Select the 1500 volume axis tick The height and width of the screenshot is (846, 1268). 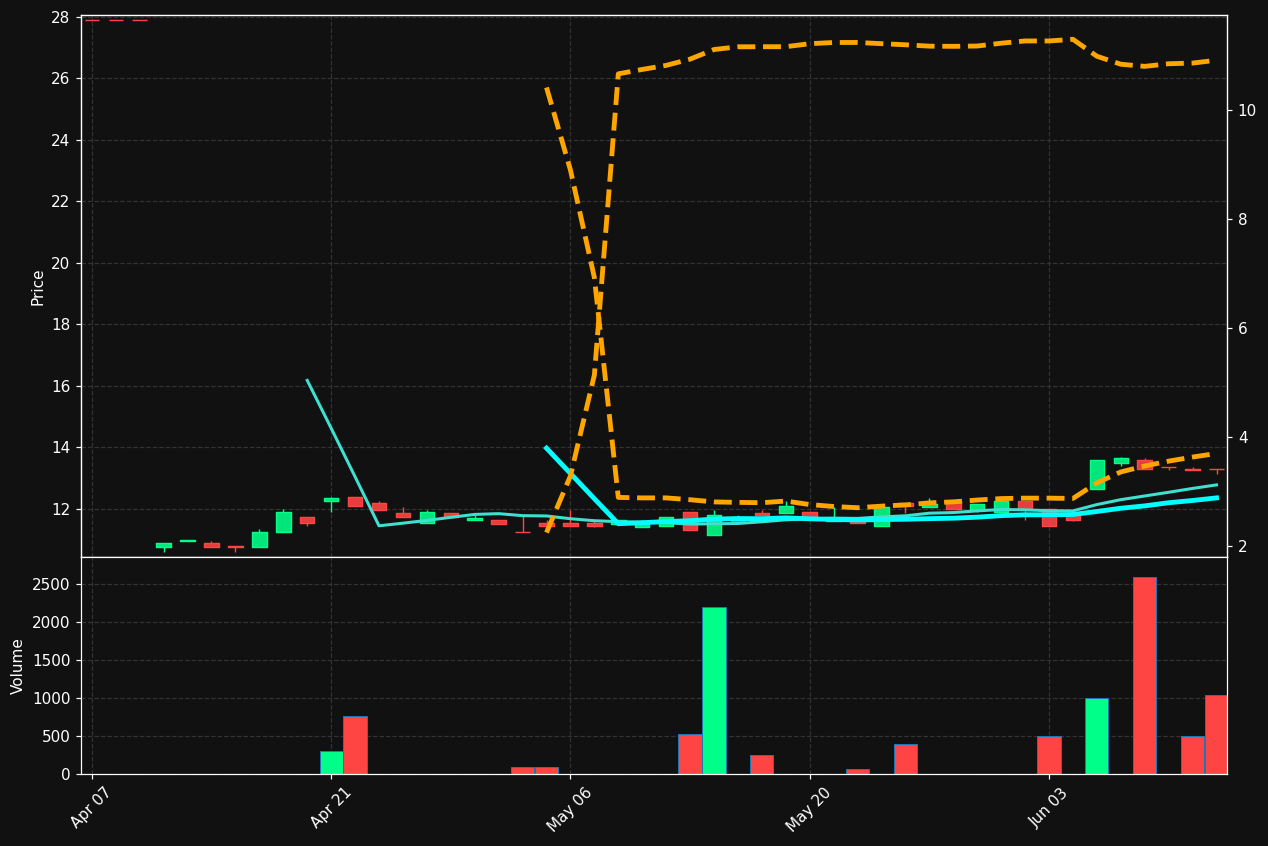52,660
